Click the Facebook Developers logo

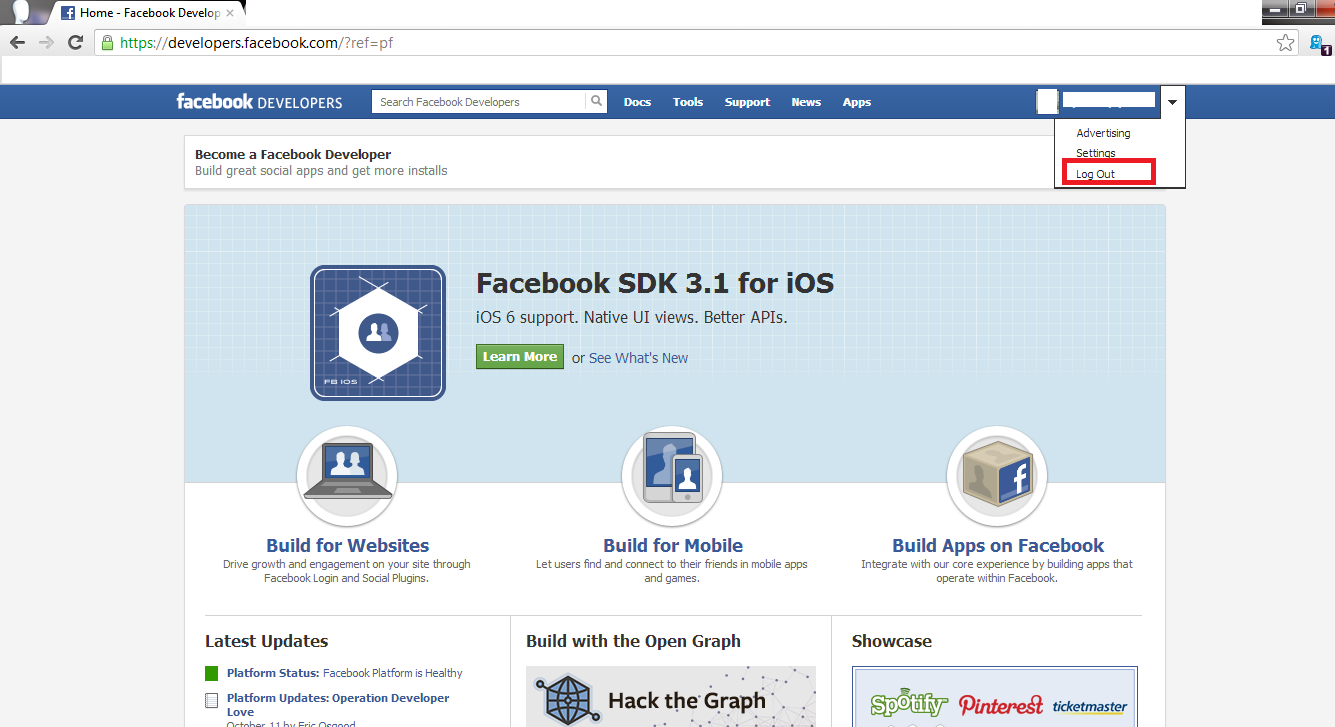click(x=259, y=102)
